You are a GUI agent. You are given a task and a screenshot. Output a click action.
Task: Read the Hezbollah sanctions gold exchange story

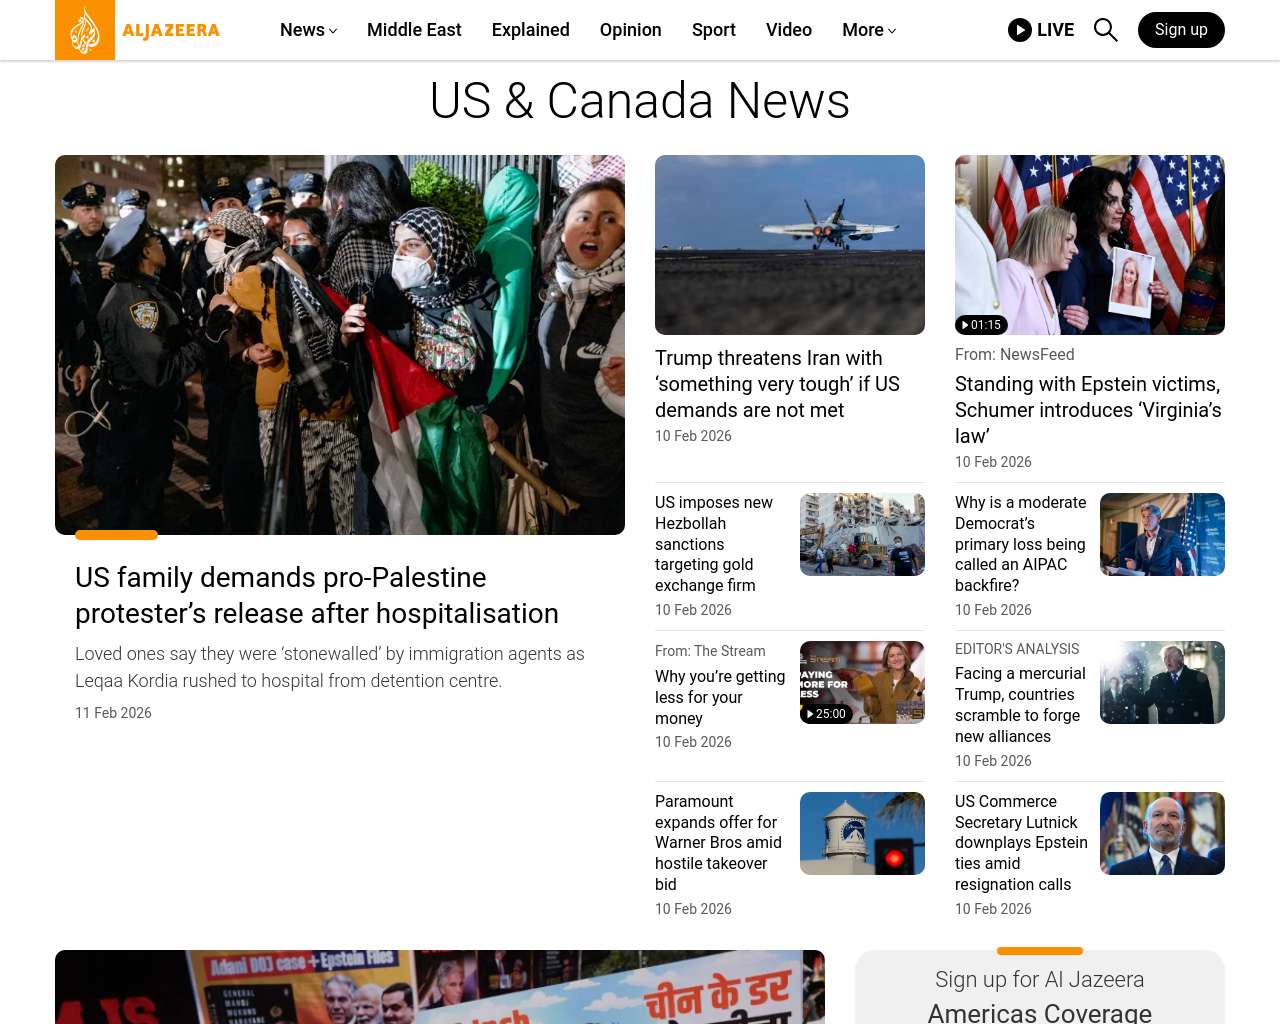tap(714, 544)
